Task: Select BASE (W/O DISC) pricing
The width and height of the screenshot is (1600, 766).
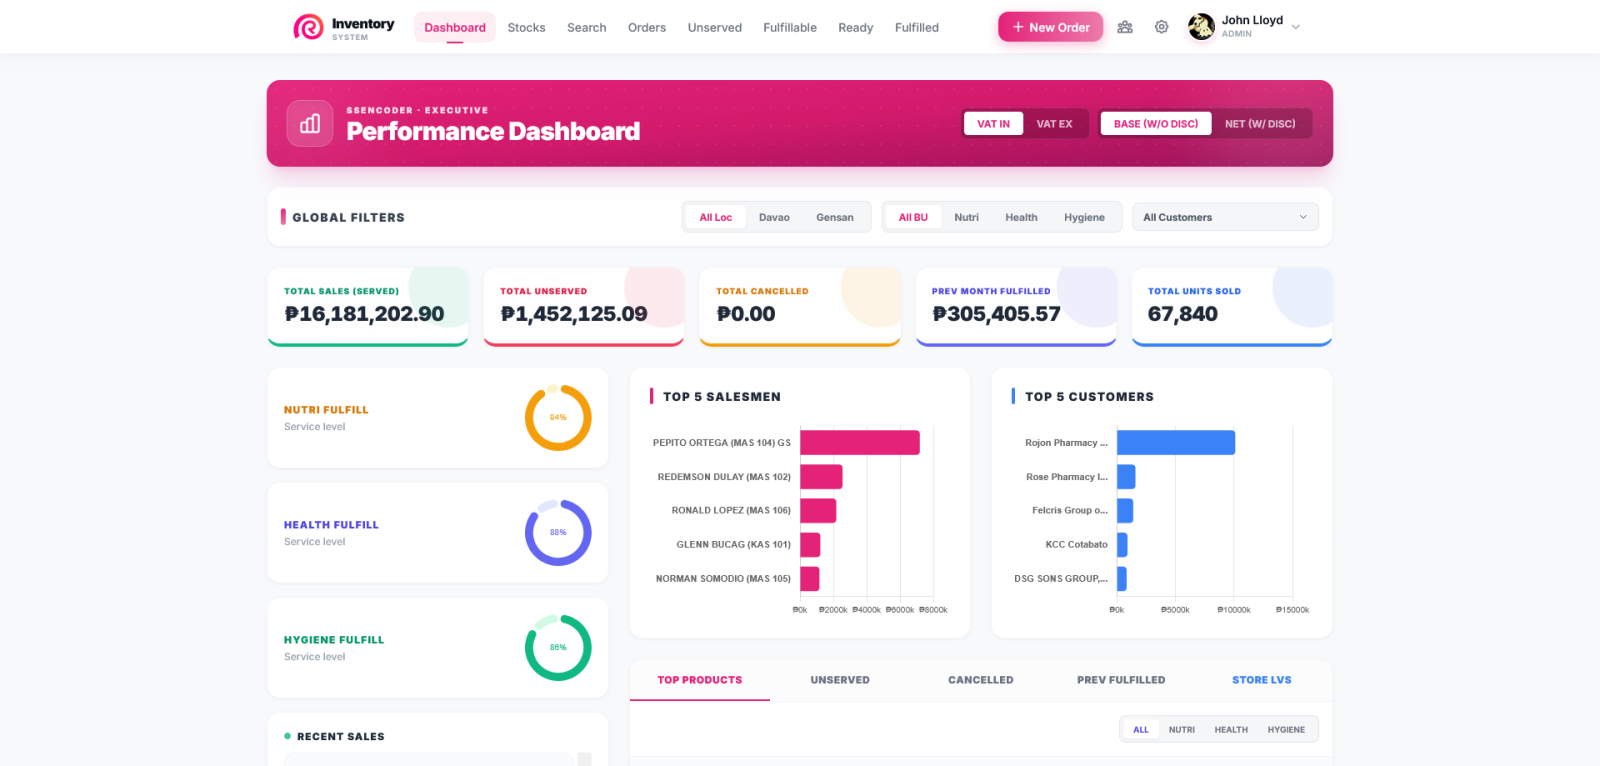Action: [x=1156, y=124]
